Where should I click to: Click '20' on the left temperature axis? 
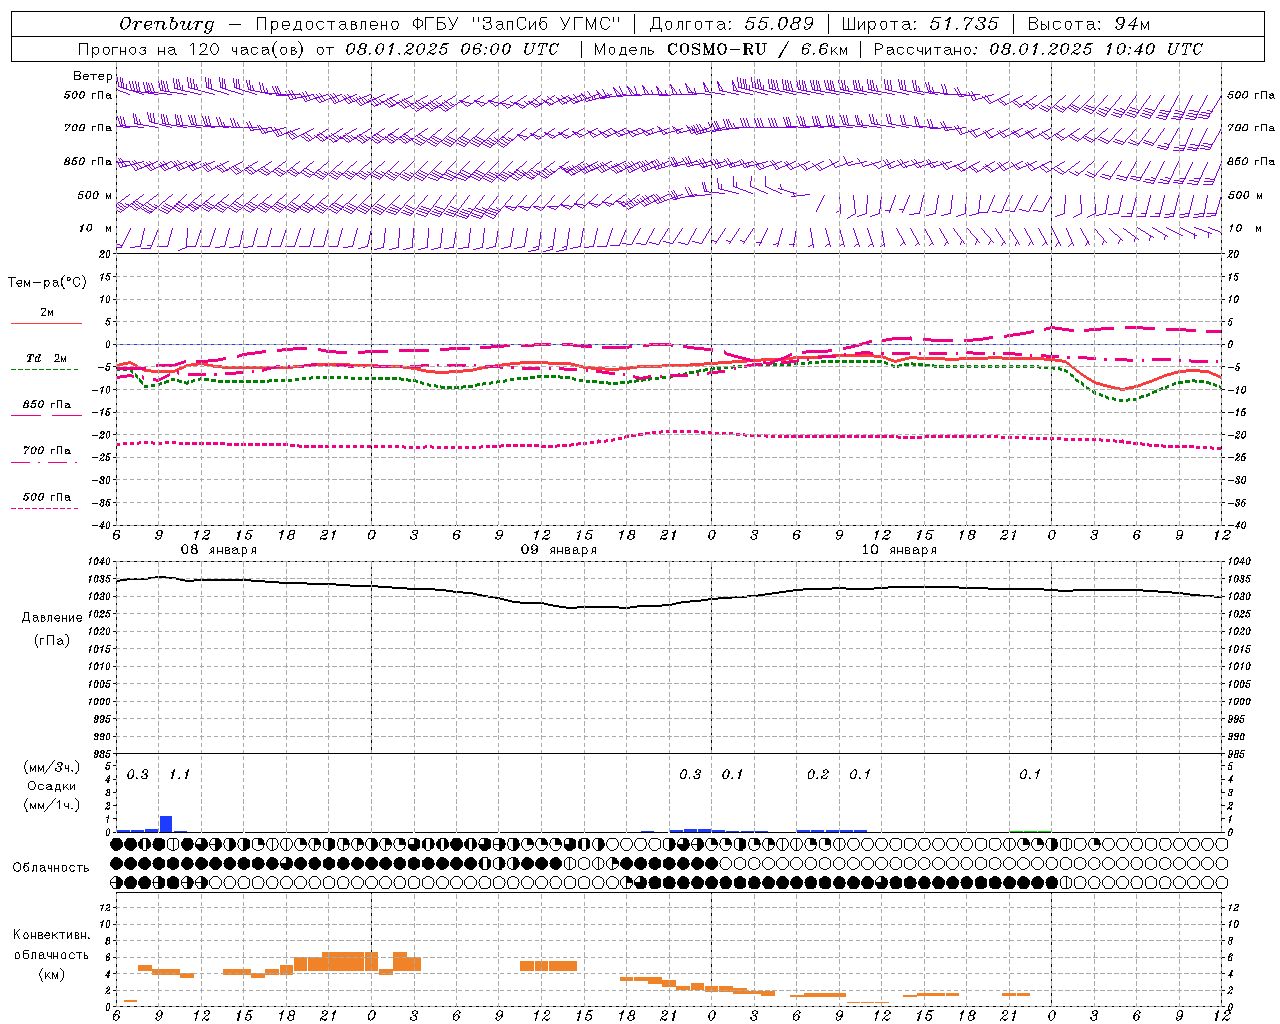[106, 255]
